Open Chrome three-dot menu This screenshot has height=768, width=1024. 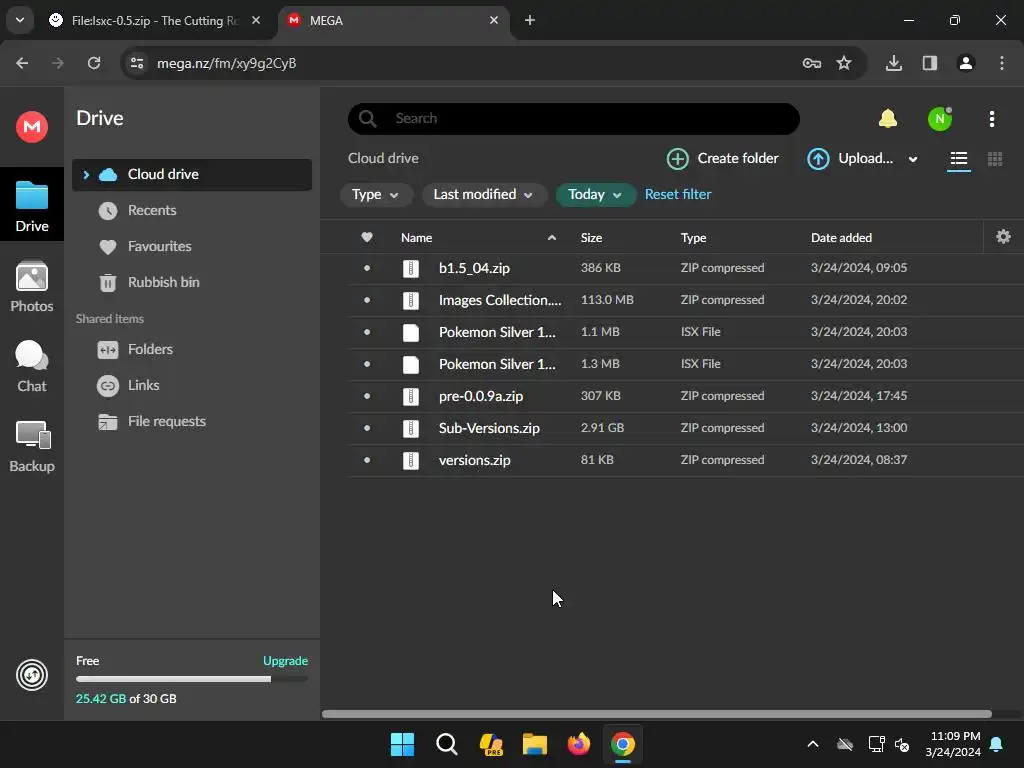[1001, 63]
